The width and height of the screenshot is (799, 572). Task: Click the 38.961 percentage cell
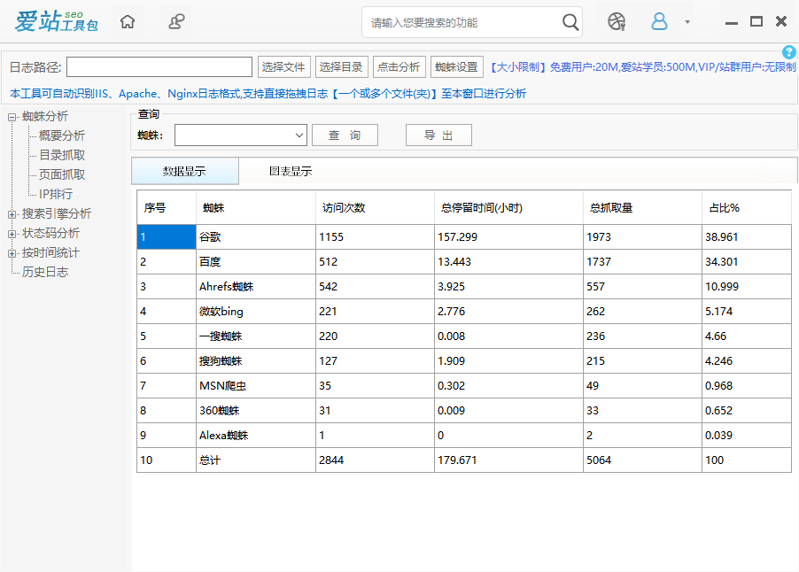pos(747,237)
